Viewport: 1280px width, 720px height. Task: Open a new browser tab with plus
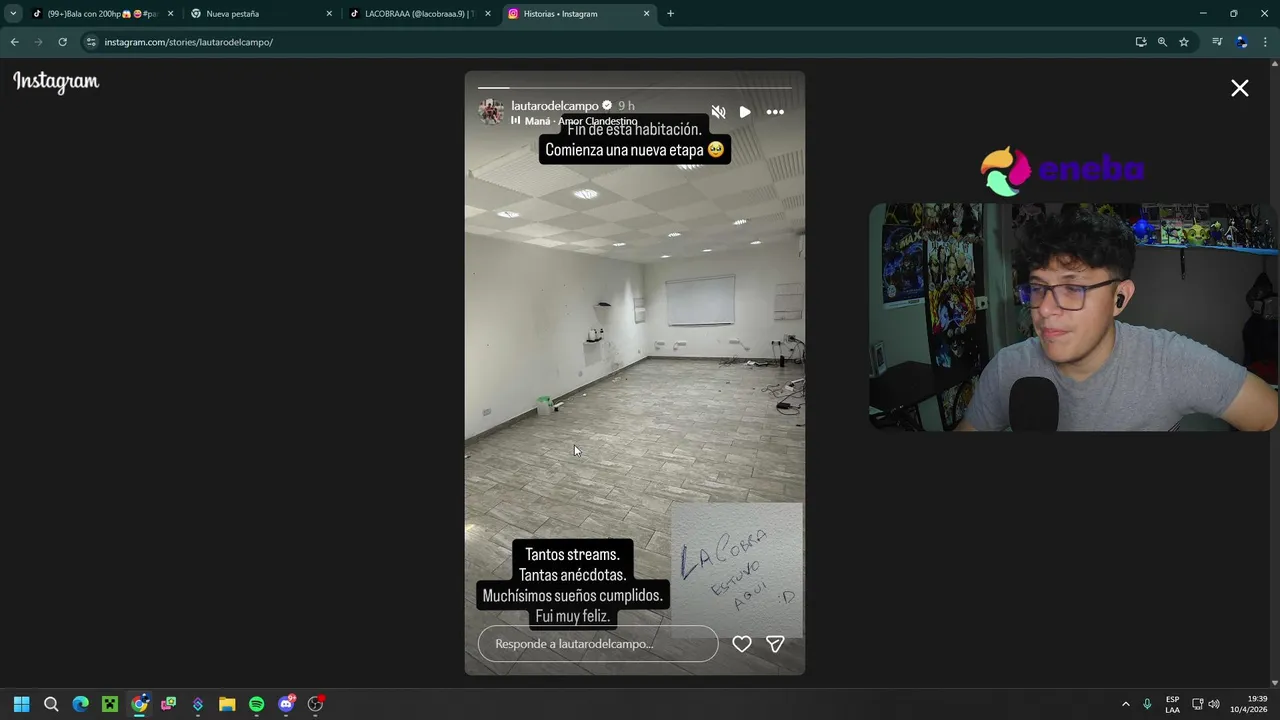(x=670, y=14)
